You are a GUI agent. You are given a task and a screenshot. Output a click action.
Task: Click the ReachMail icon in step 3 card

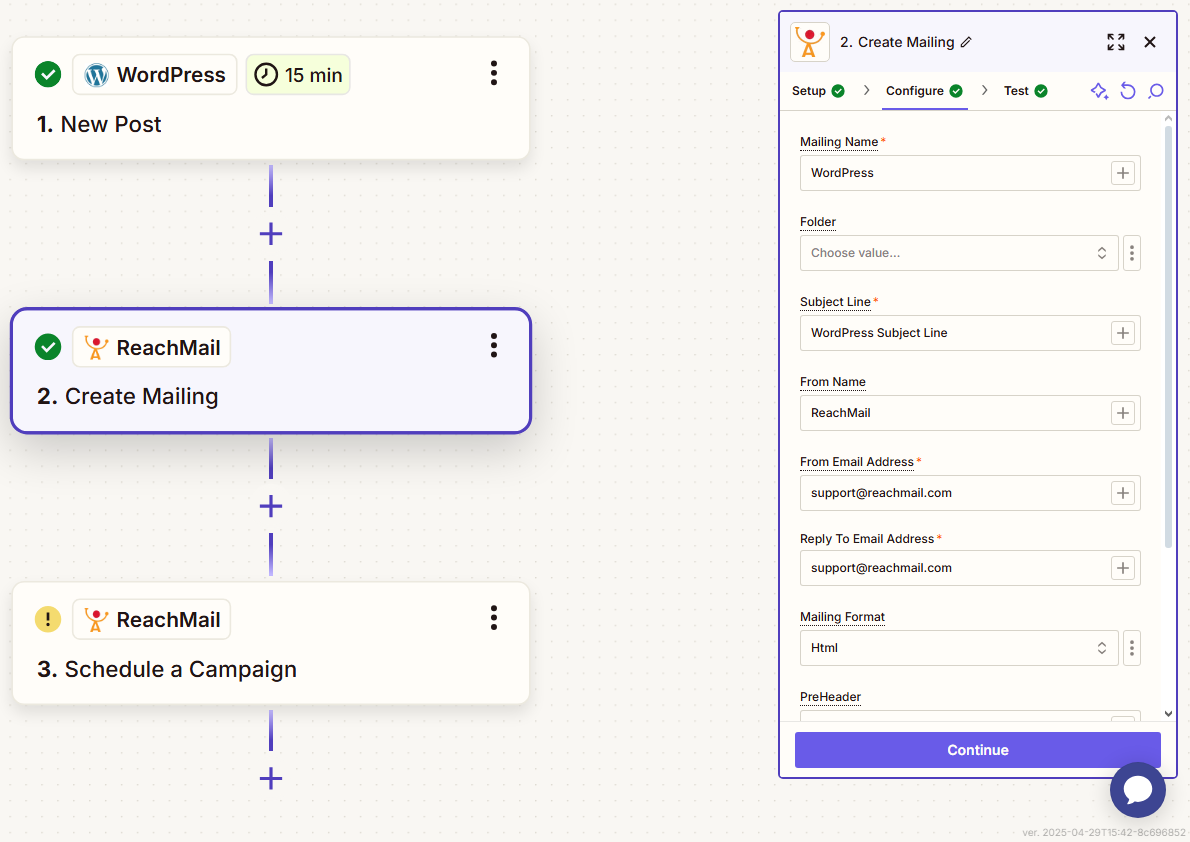pos(96,620)
